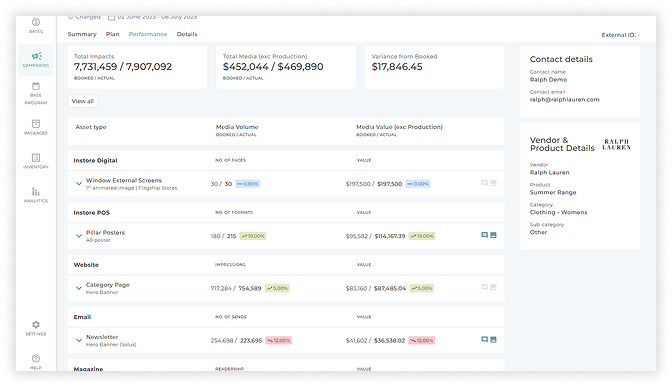Click the $114,167.39 actual value for Pillar Posters
672x387 pixels.
click(390, 236)
